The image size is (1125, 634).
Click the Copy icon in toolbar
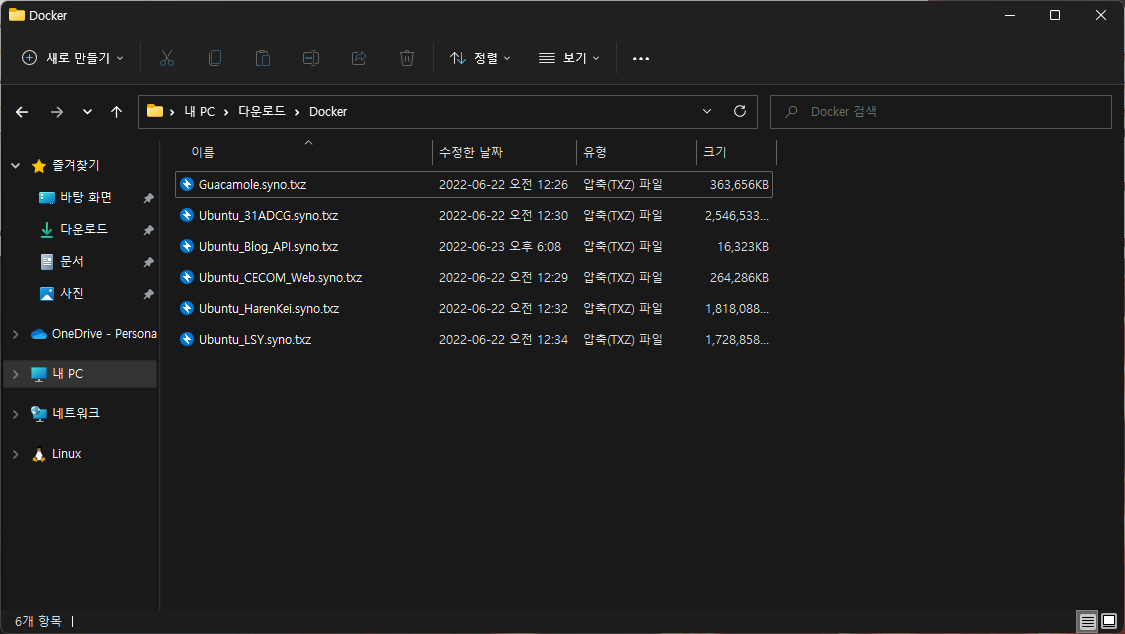(215, 58)
